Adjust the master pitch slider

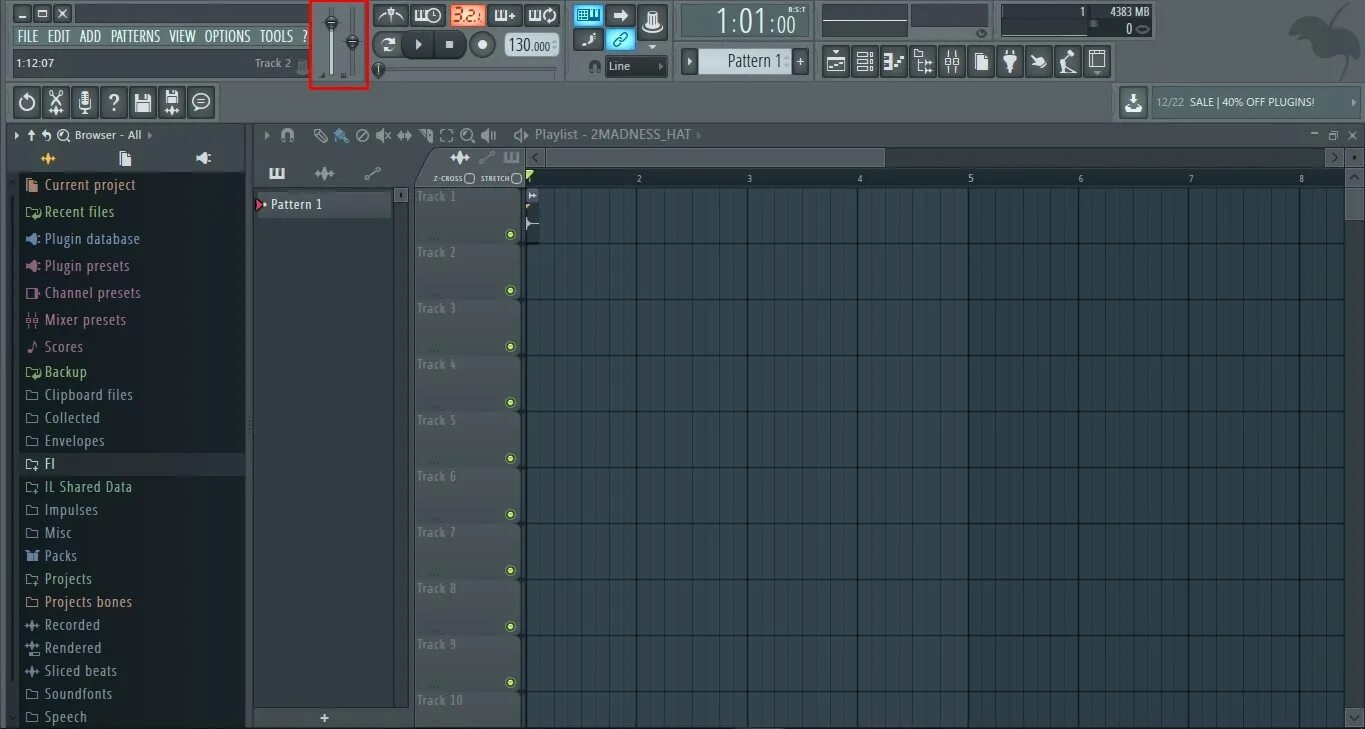click(352, 41)
